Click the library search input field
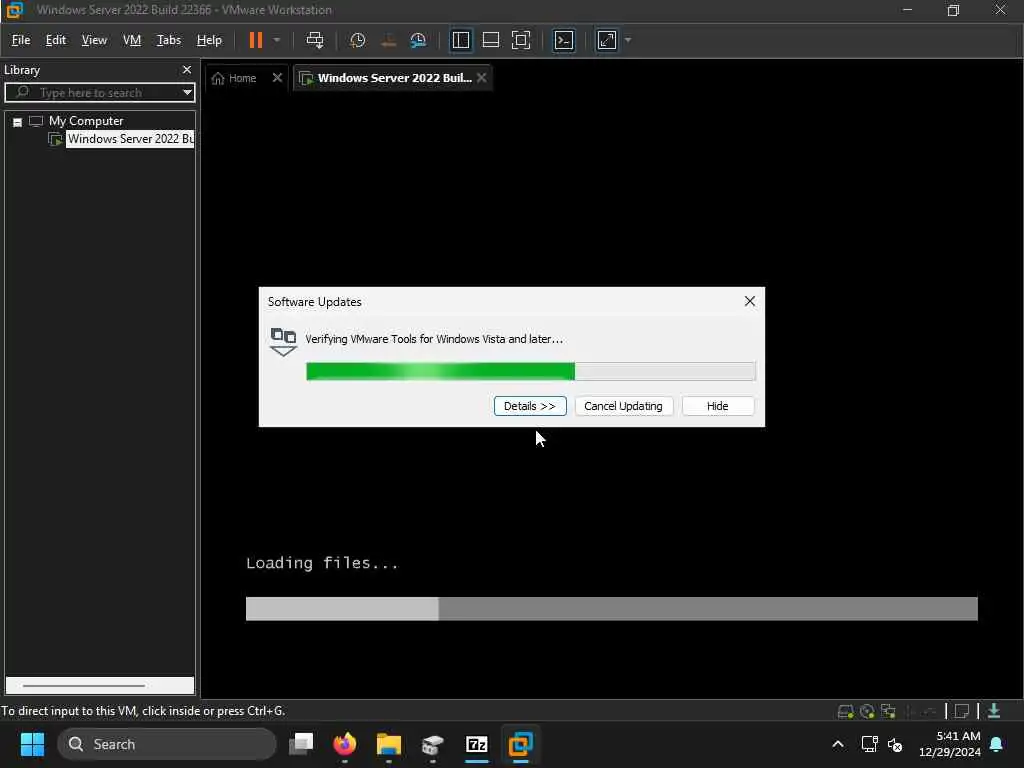 pos(99,93)
